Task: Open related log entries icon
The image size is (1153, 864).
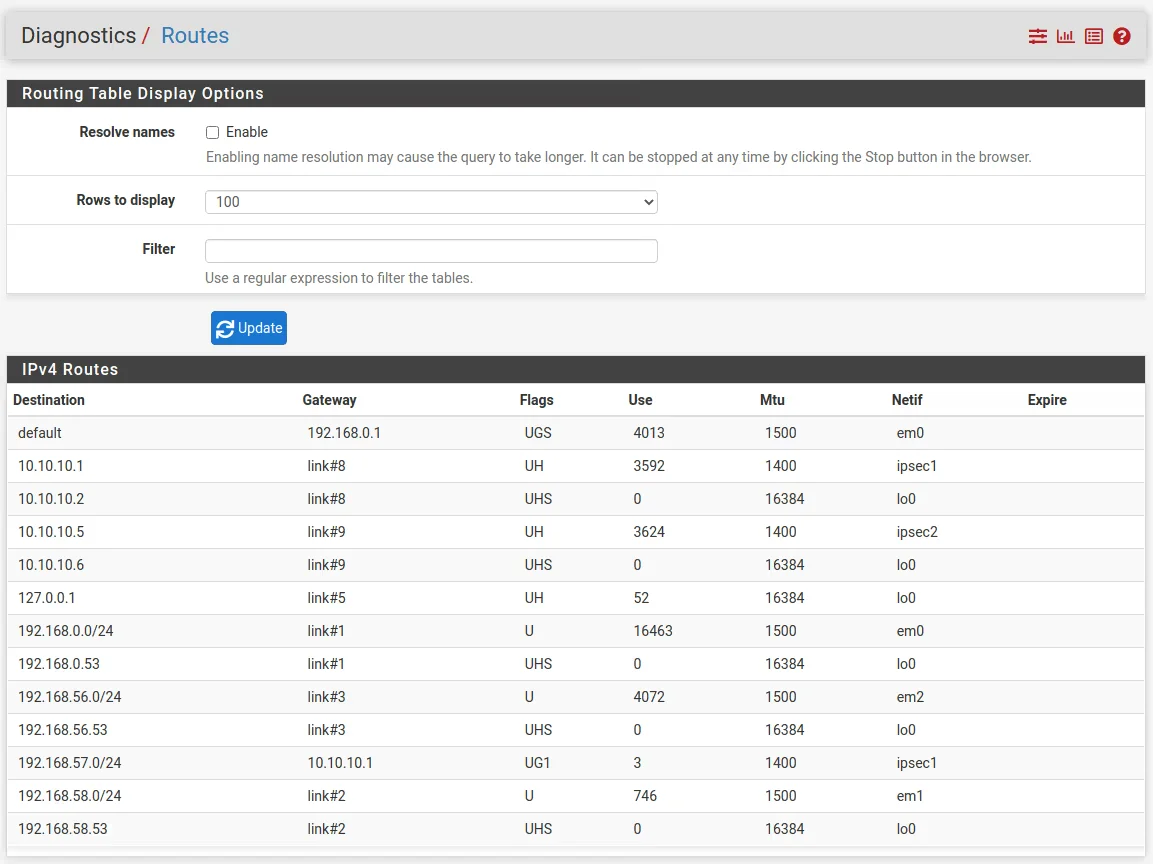Action: tap(1094, 36)
